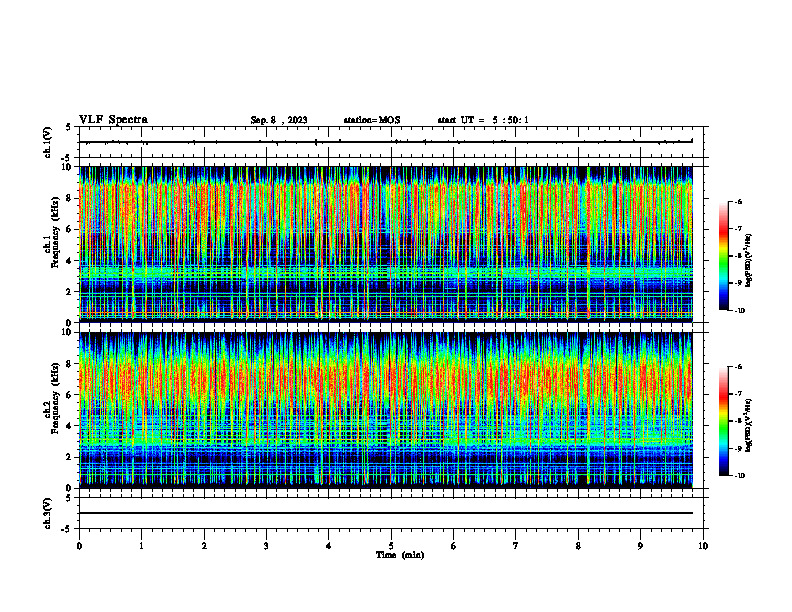
Task: Click the "start UT = 5:50:1" text
Action: (x=483, y=120)
